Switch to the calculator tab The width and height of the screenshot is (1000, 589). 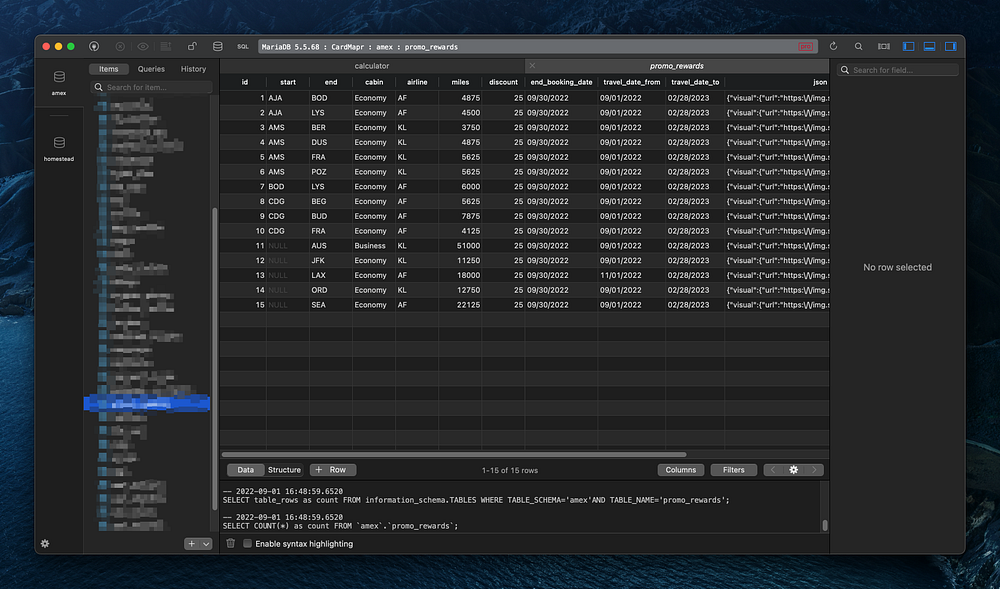tap(372, 66)
